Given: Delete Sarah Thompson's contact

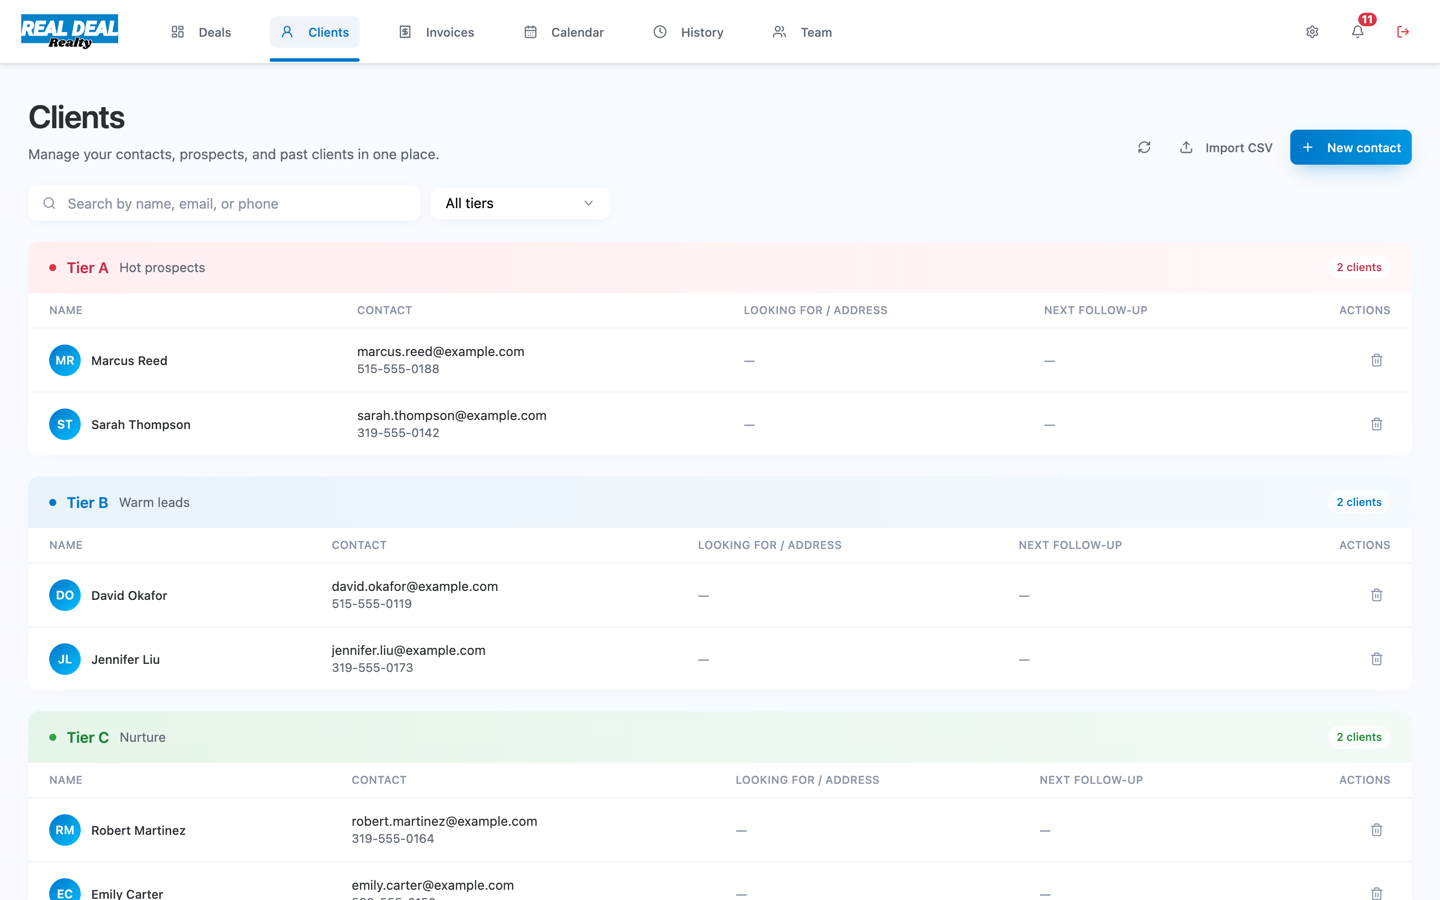Looking at the screenshot, I should tap(1377, 424).
